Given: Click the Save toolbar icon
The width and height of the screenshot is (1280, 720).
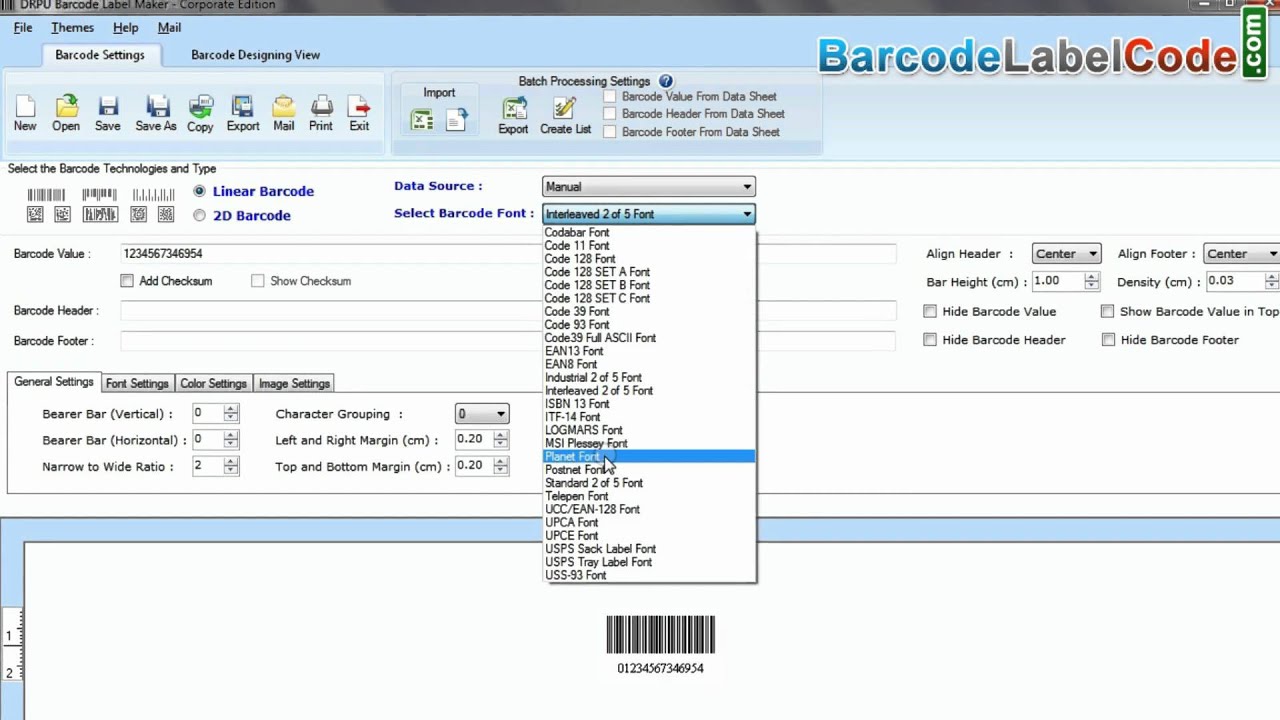Looking at the screenshot, I should click(108, 113).
